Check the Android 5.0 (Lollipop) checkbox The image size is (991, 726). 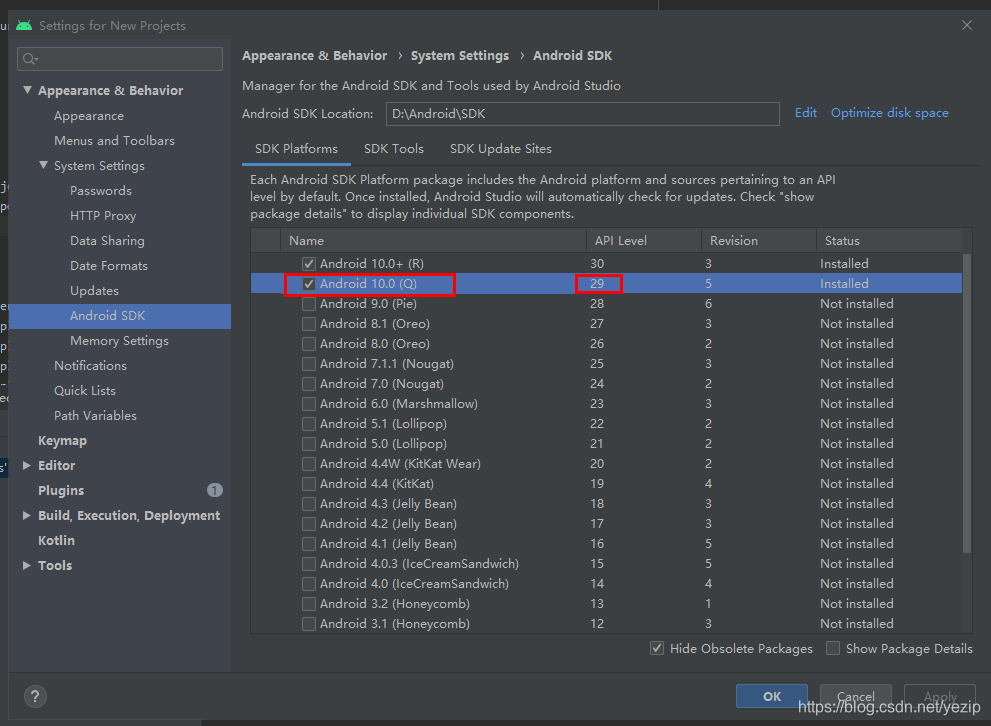(x=308, y=444)
